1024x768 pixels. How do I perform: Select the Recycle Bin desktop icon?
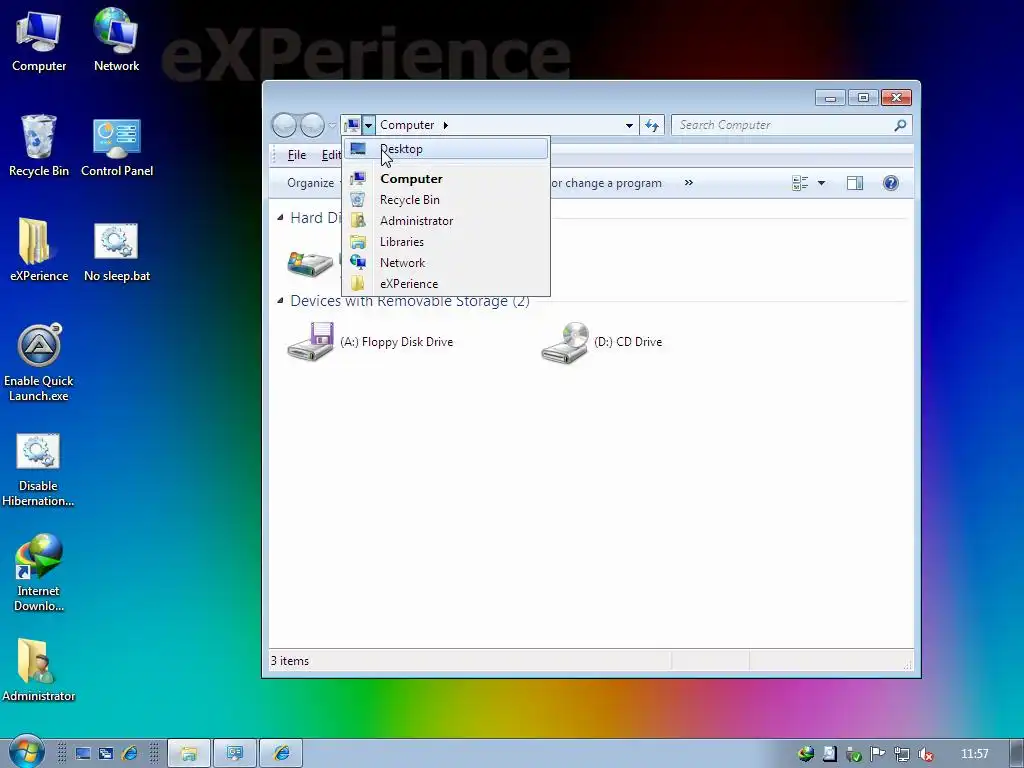tap(39, 146)
